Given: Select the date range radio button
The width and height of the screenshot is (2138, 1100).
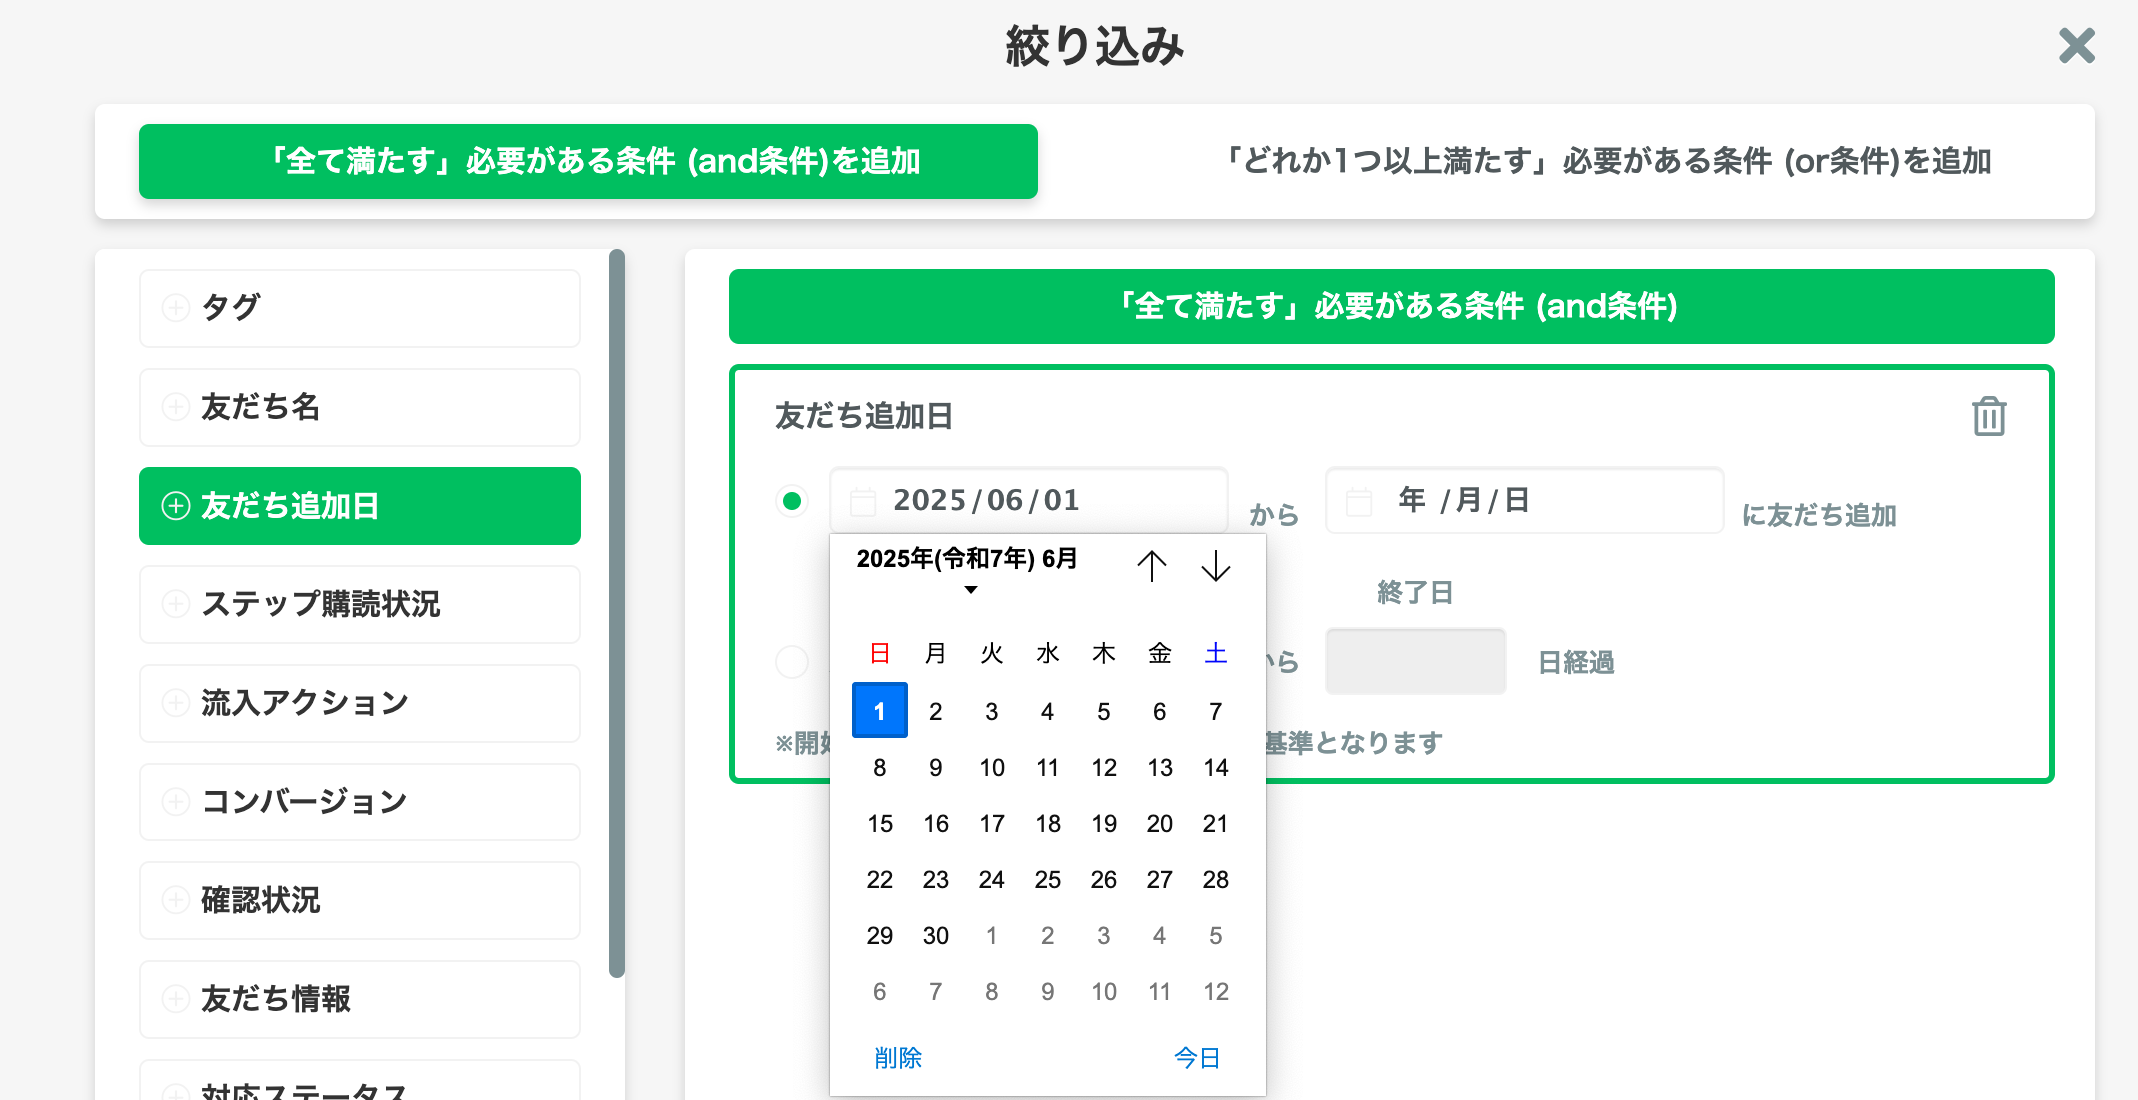Looking at the screenshot, I should click(x=792, y=500).
